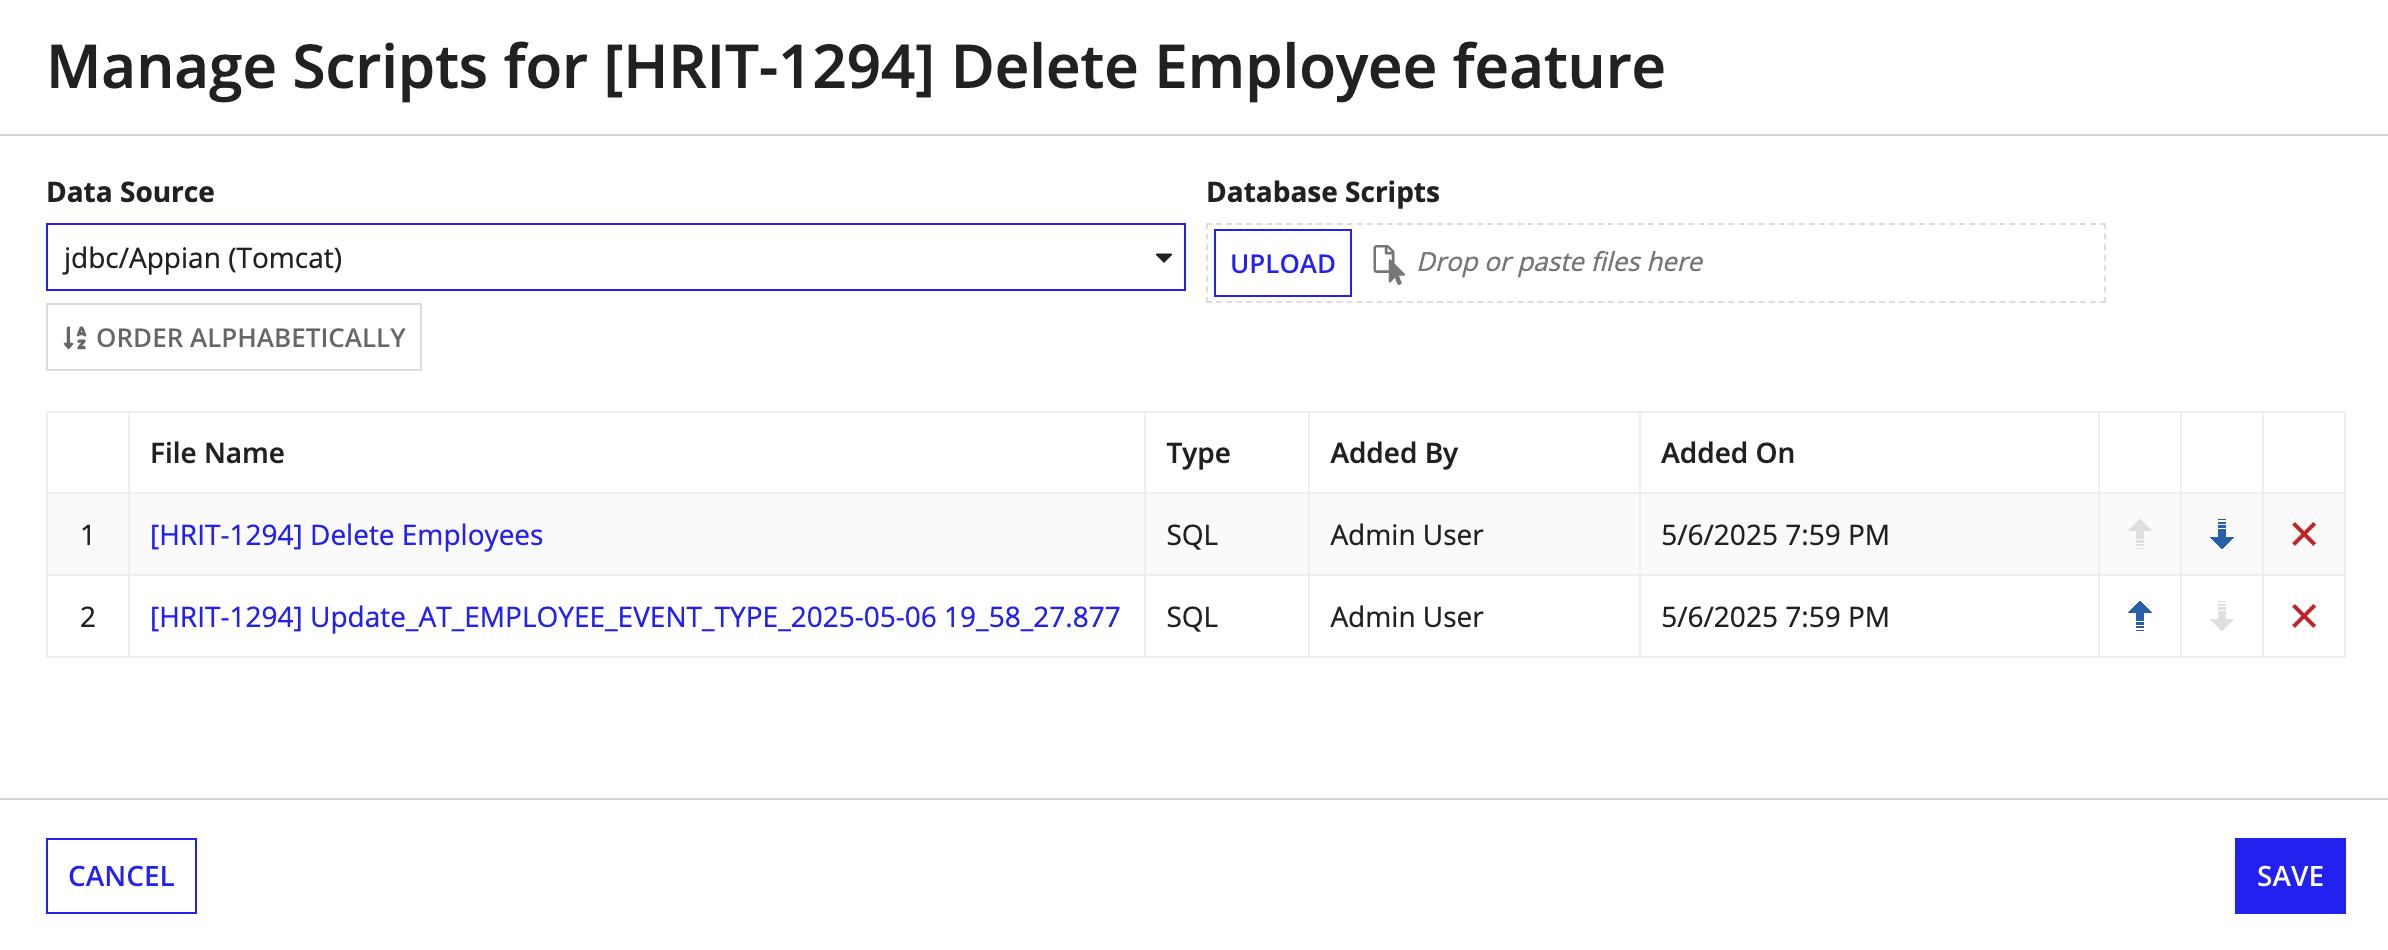Screen dimensions: 2388x950
Task: Open Update_AT_EMPLOYEE_EVENT_TYPE script link
Action: (x=635, y=617)
